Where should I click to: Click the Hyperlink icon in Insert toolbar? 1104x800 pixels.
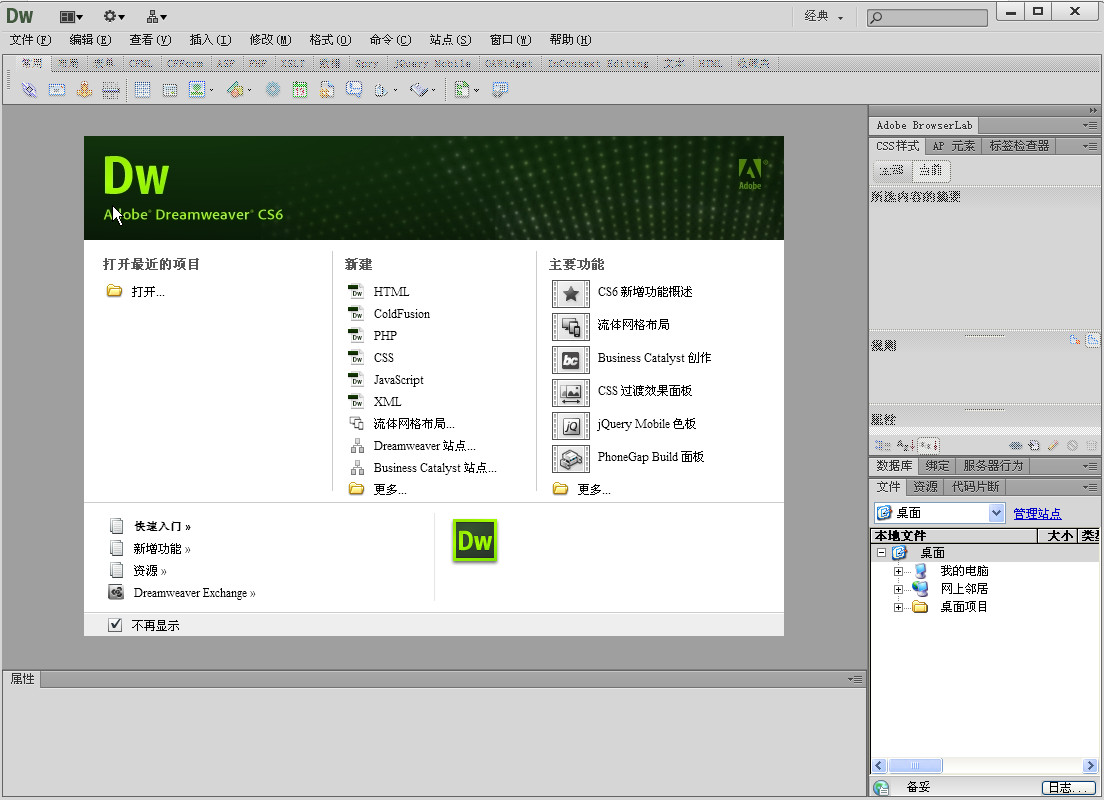(x=29, y=89)
